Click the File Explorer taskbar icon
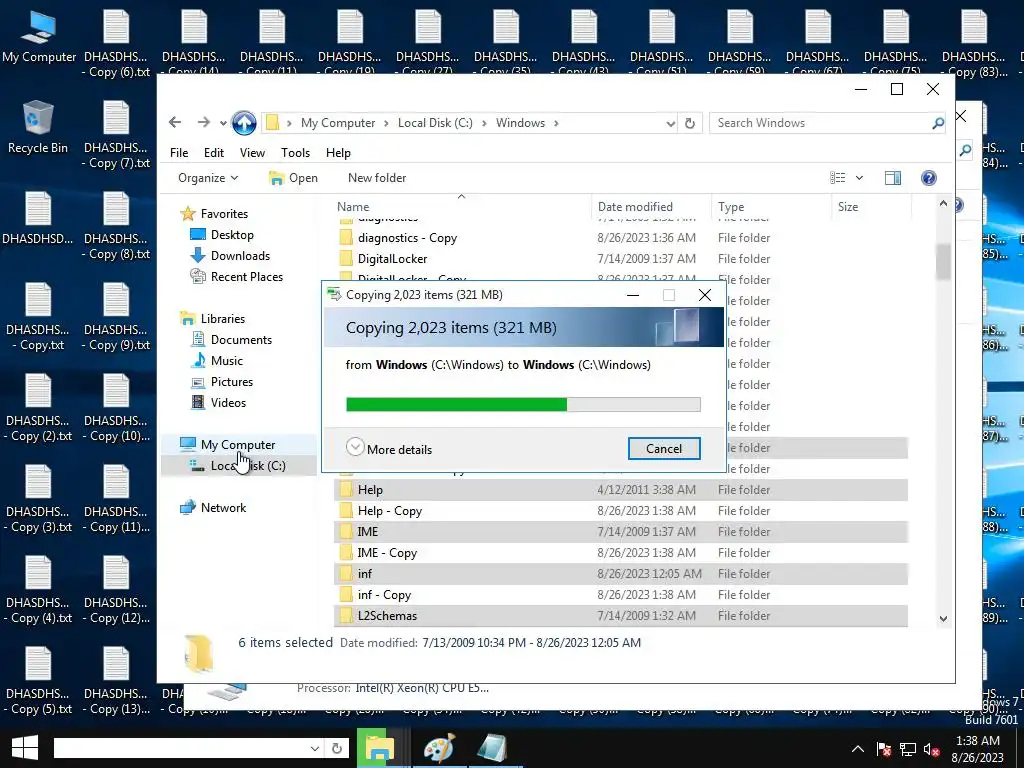This screenshot has width=1024, height=768. pyautogui.click(x=379, y=748)
